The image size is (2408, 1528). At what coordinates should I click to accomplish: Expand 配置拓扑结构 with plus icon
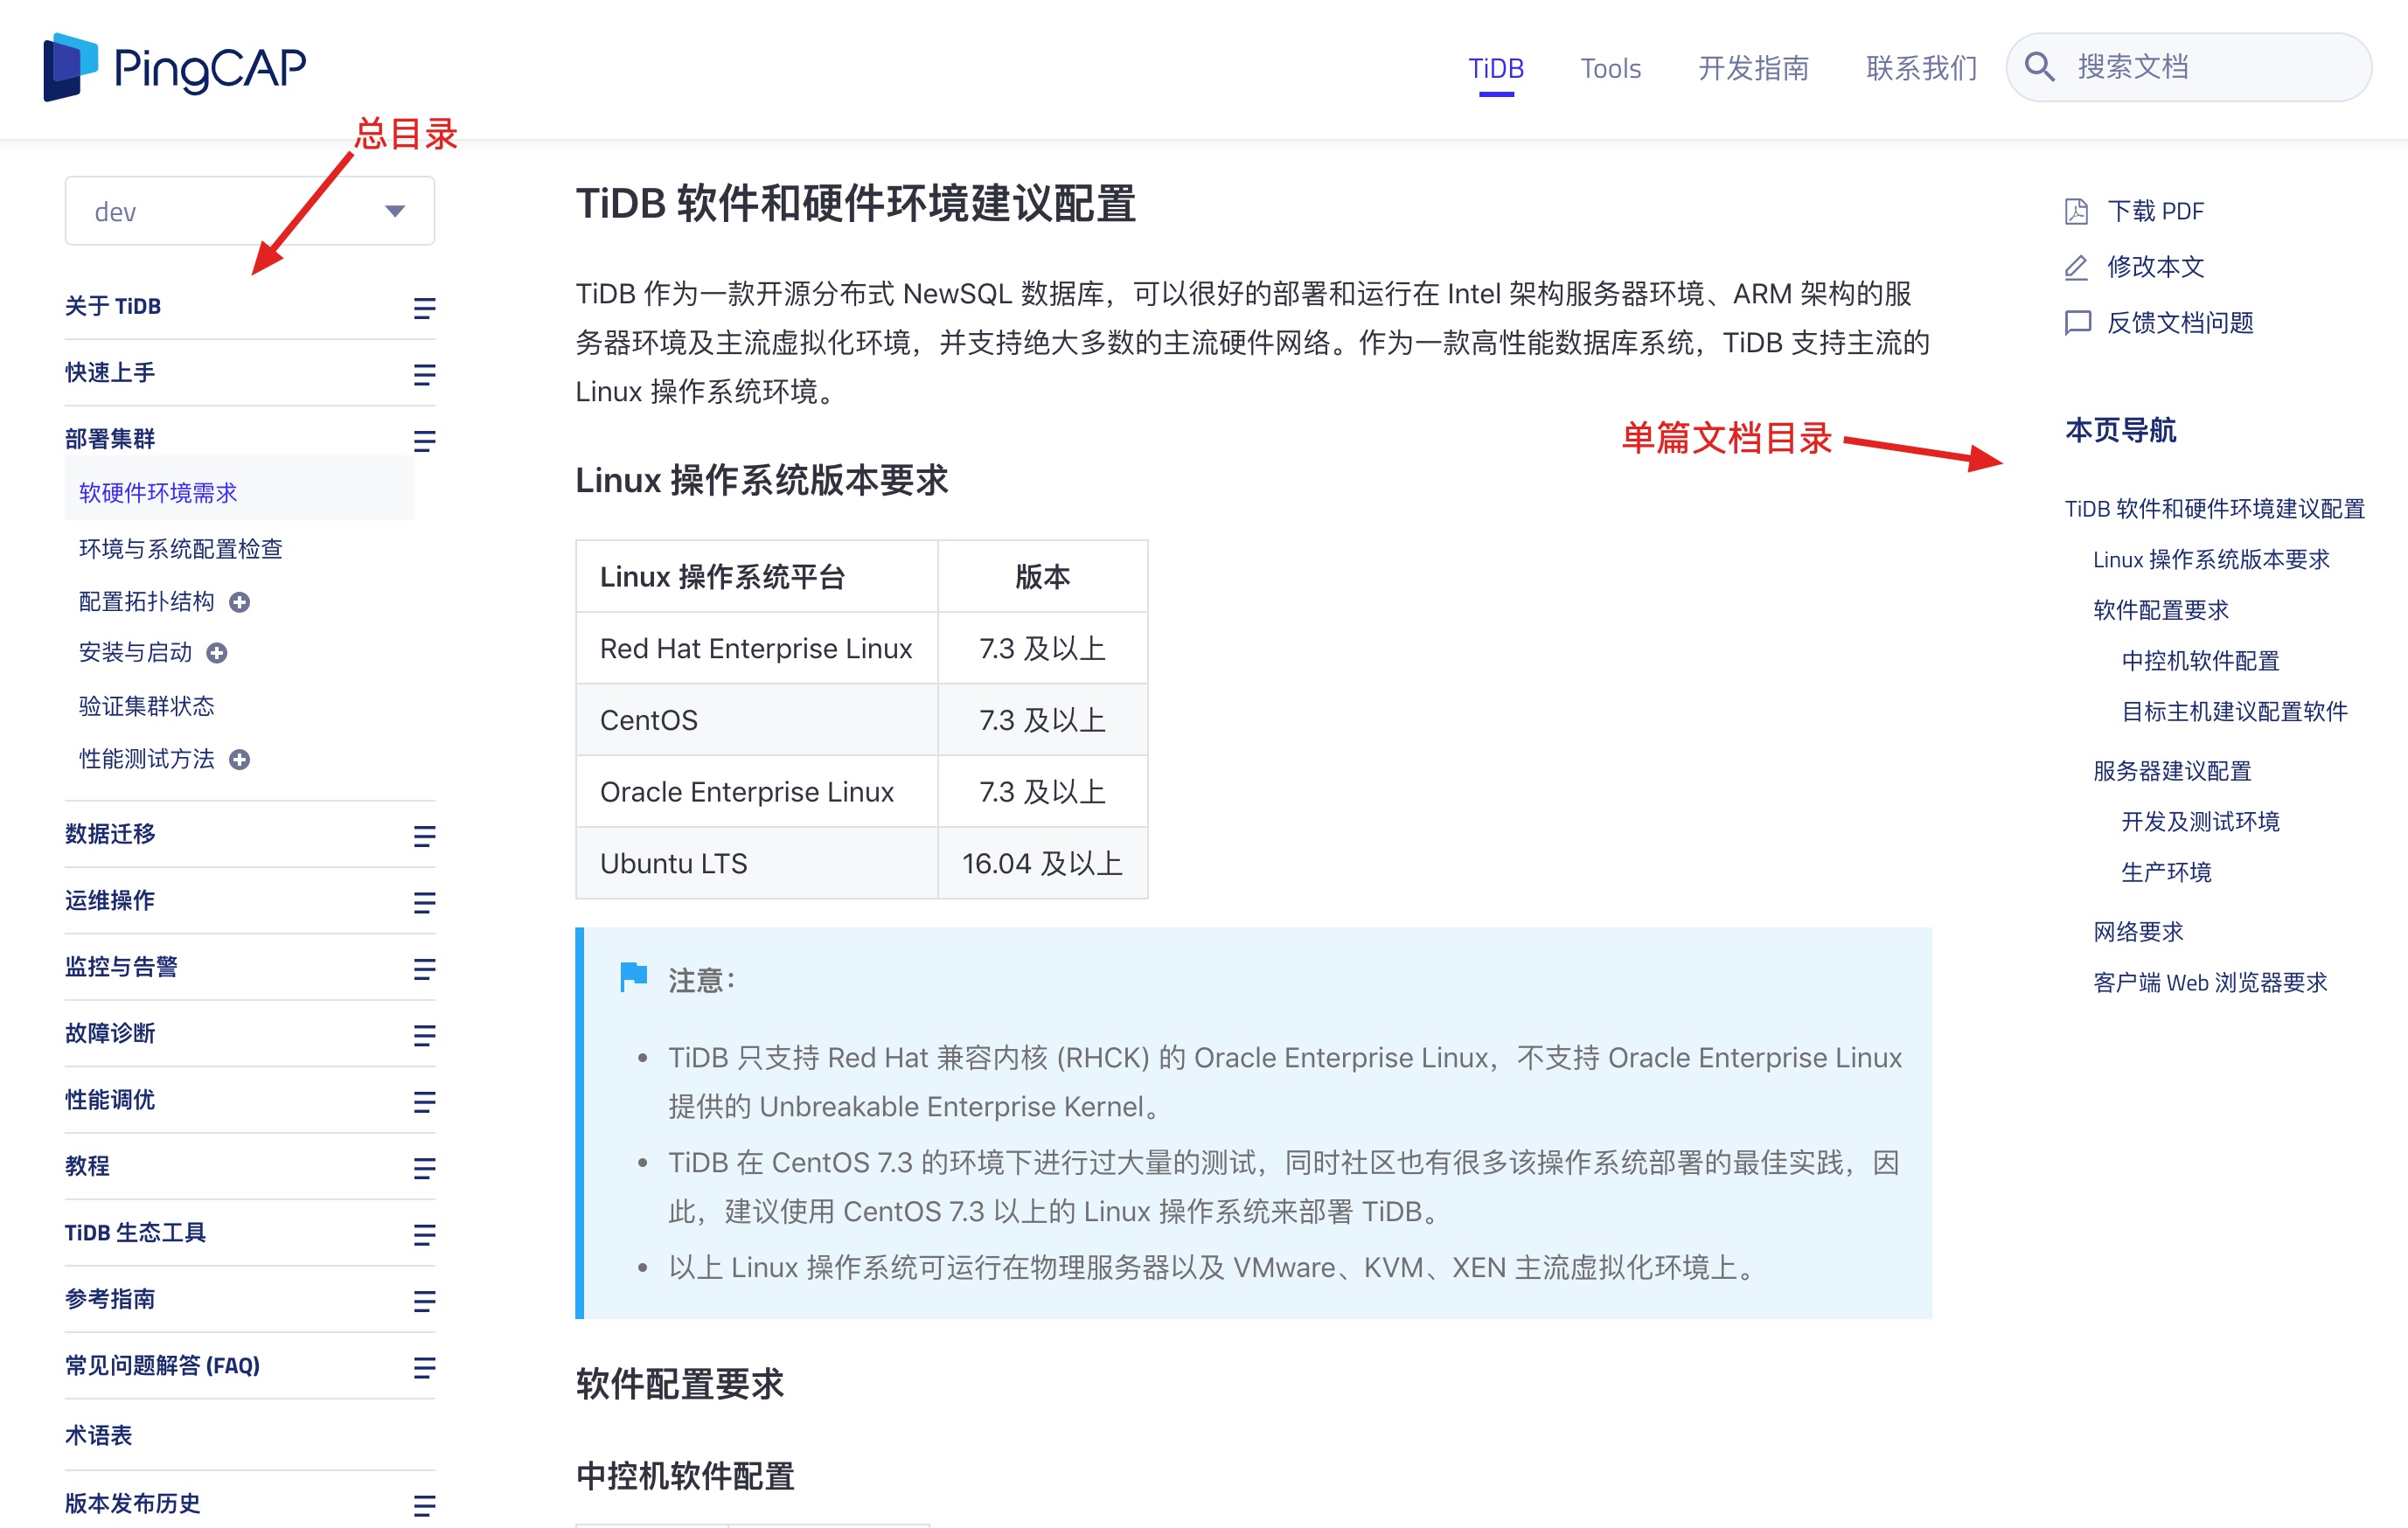239,602
